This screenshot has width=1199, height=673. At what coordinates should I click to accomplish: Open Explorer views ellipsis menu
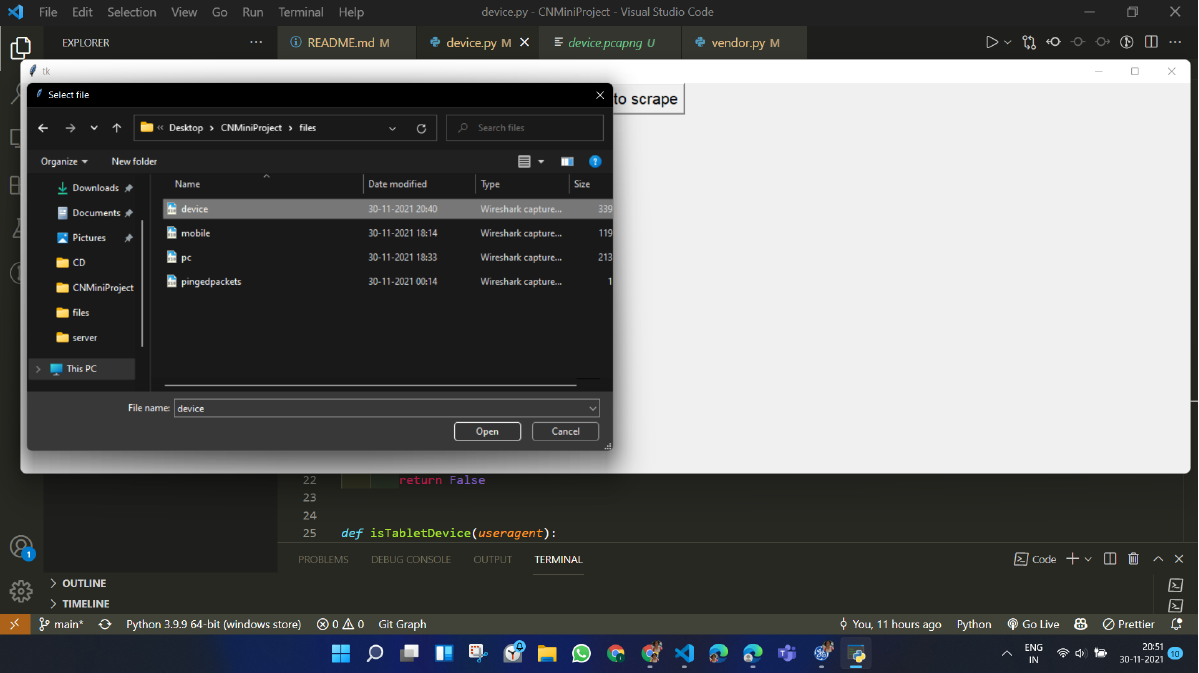coord(256,42)
